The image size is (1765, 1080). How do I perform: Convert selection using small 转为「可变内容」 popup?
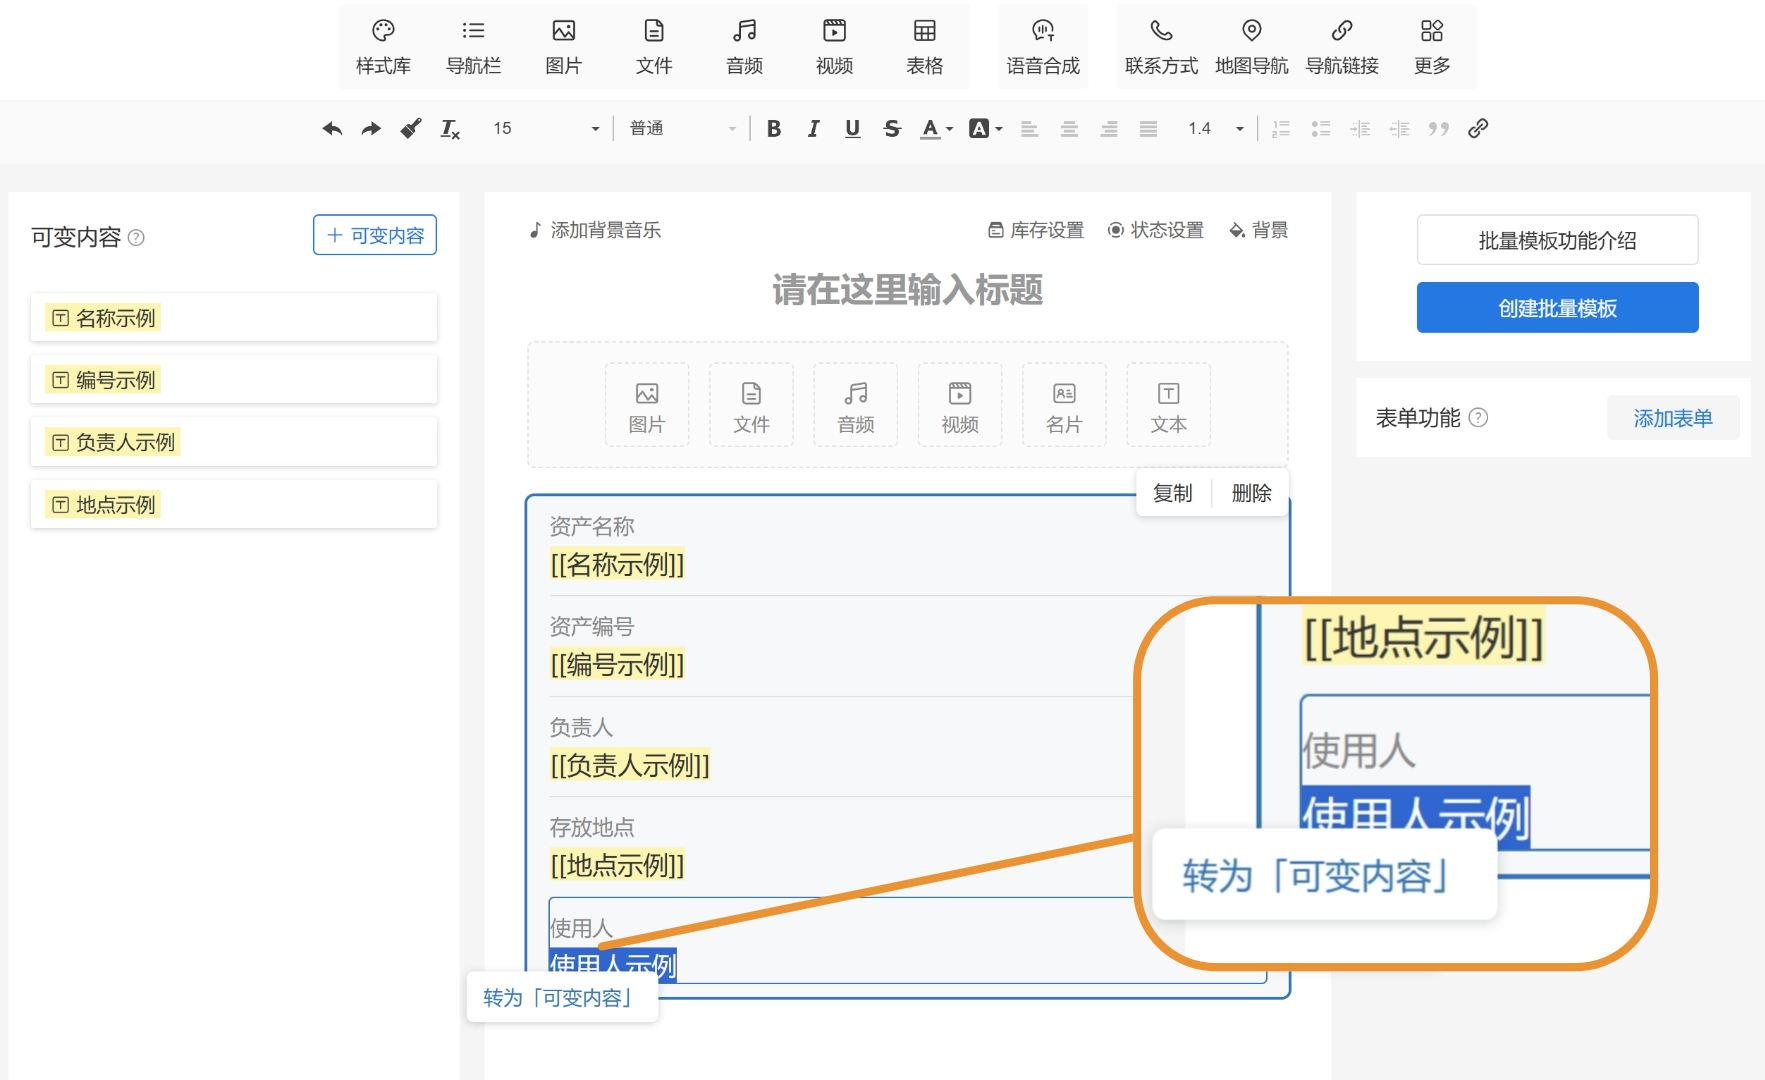(562, 998)
